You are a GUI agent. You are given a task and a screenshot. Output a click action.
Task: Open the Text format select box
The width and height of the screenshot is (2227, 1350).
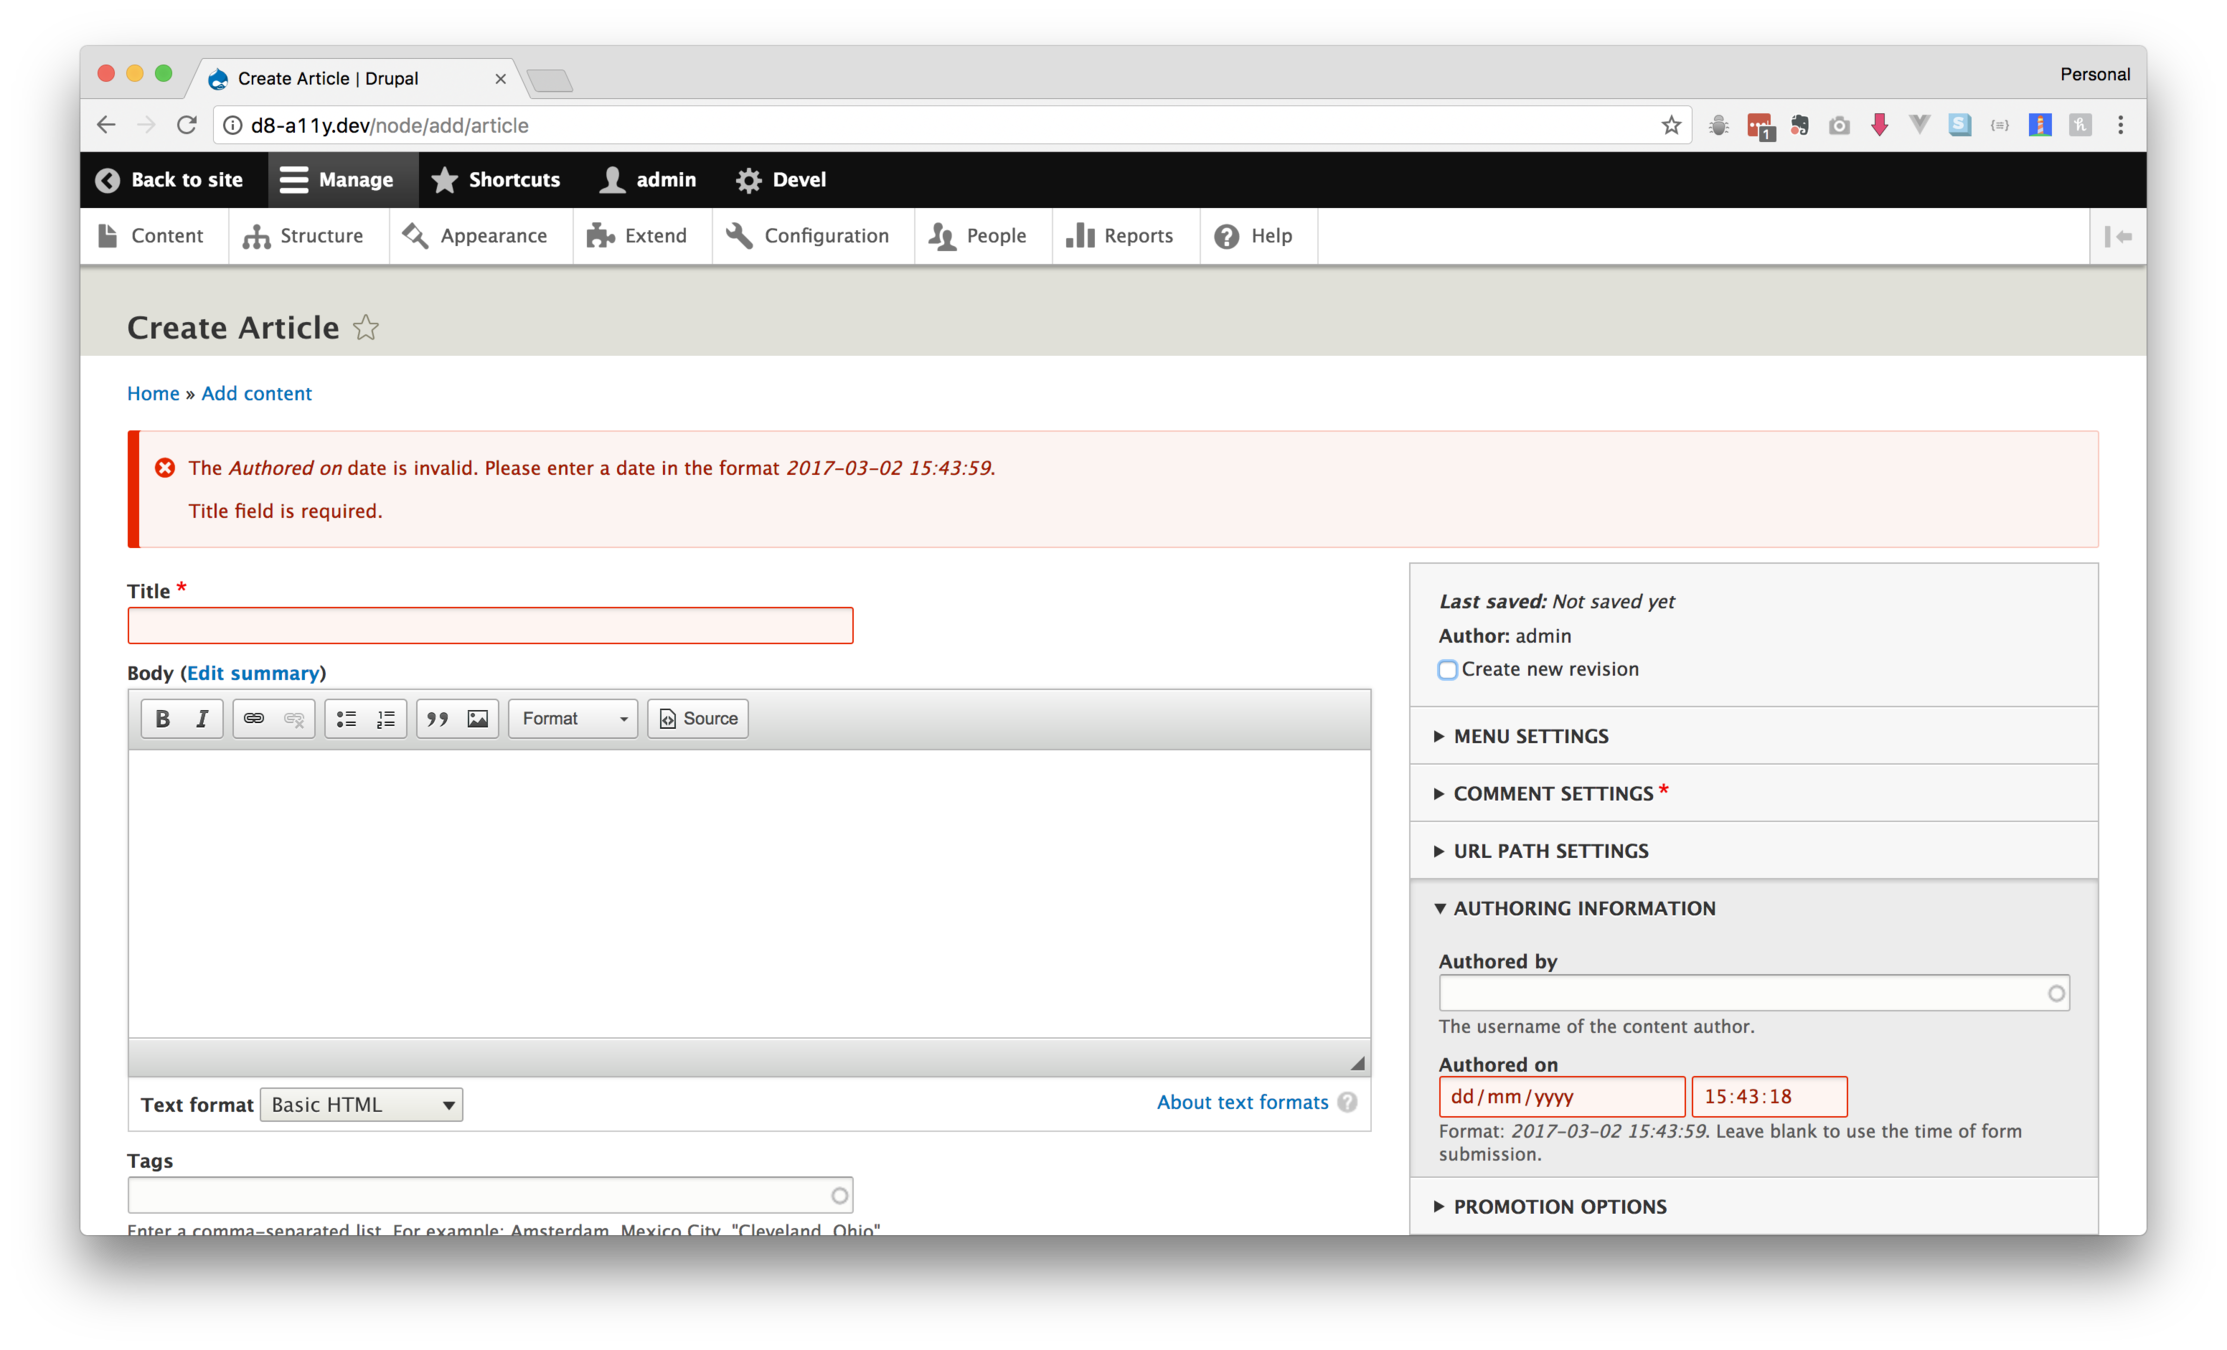361,1104
